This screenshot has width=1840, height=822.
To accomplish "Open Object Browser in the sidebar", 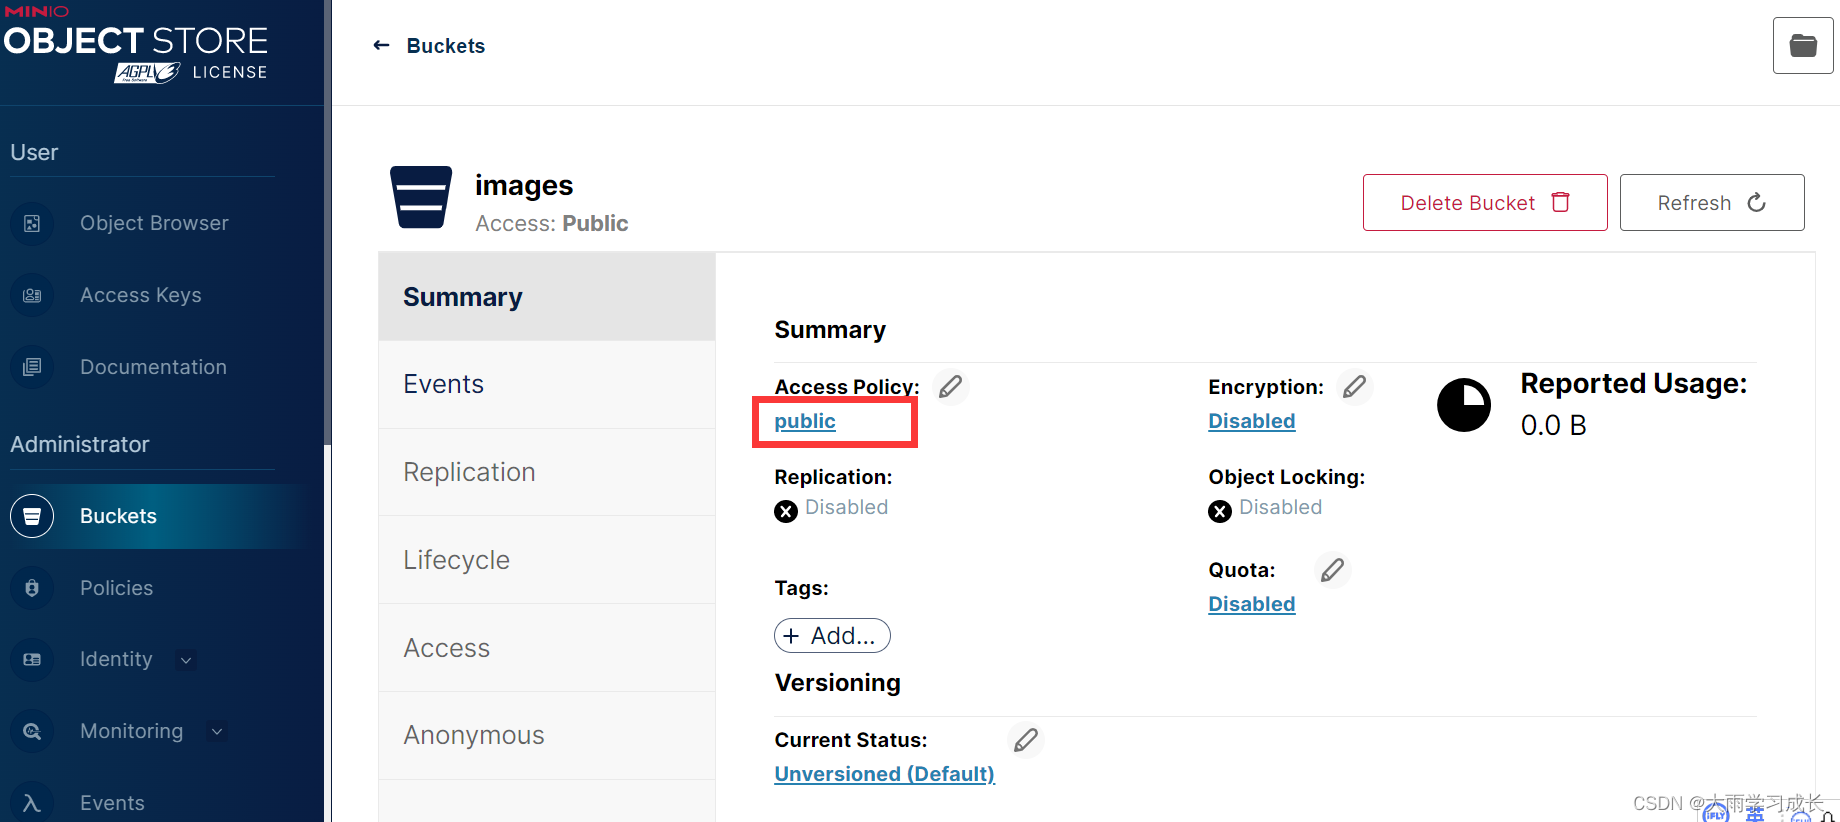I will pyautogui.click(x=154, y=223).
